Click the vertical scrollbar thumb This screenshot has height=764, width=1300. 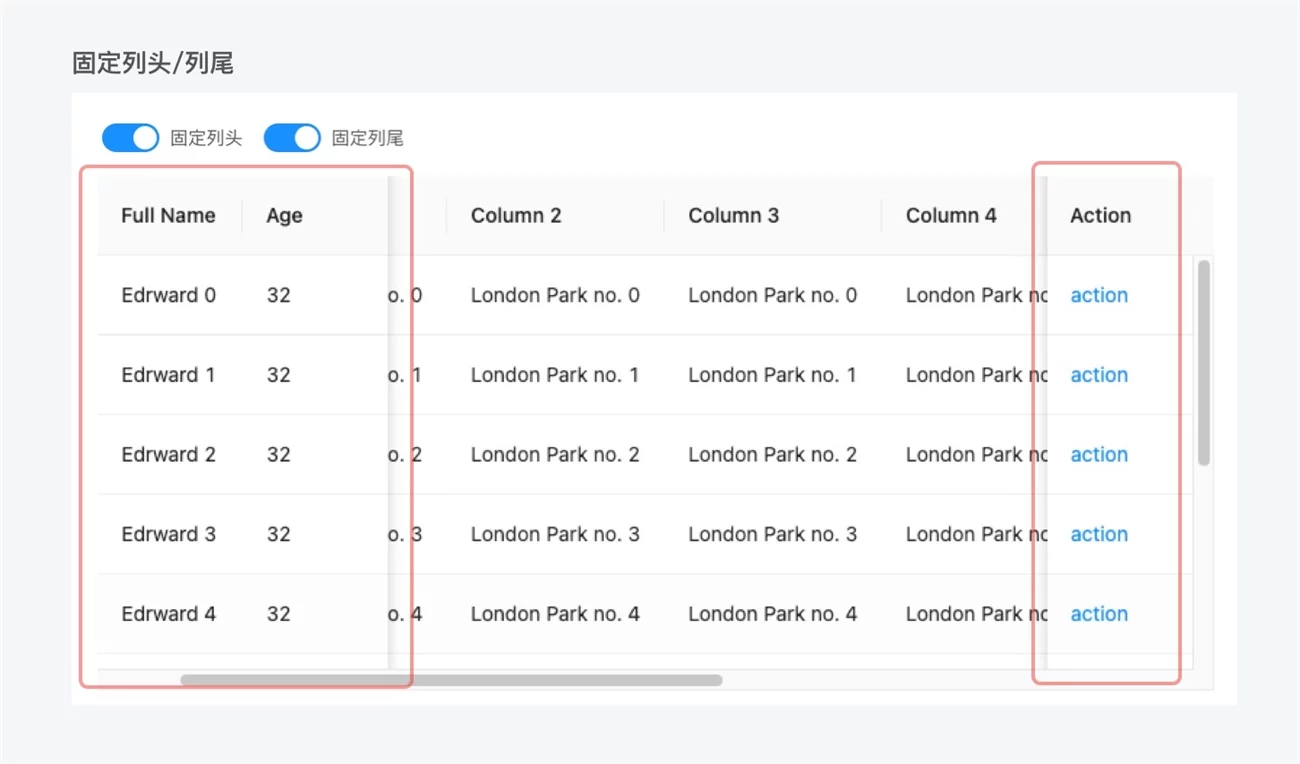[x=1204, y=362]
